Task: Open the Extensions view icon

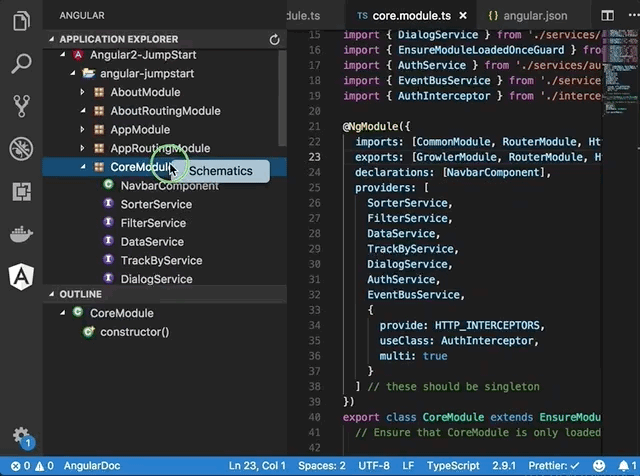Action: tap(21, 191)
